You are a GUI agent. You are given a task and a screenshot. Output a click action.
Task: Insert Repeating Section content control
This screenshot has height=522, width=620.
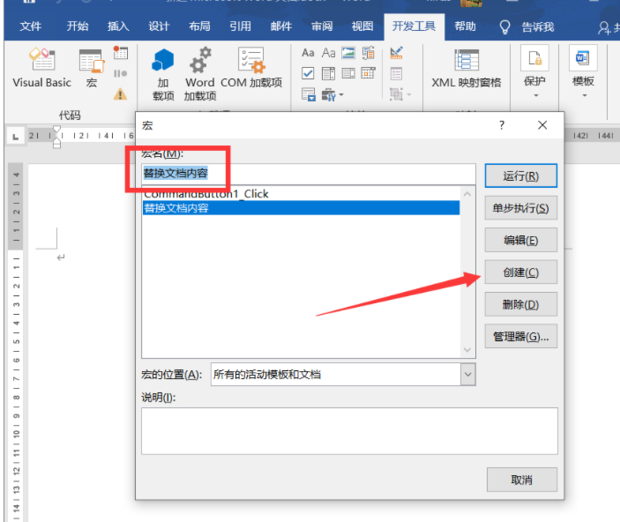(308, 95)
